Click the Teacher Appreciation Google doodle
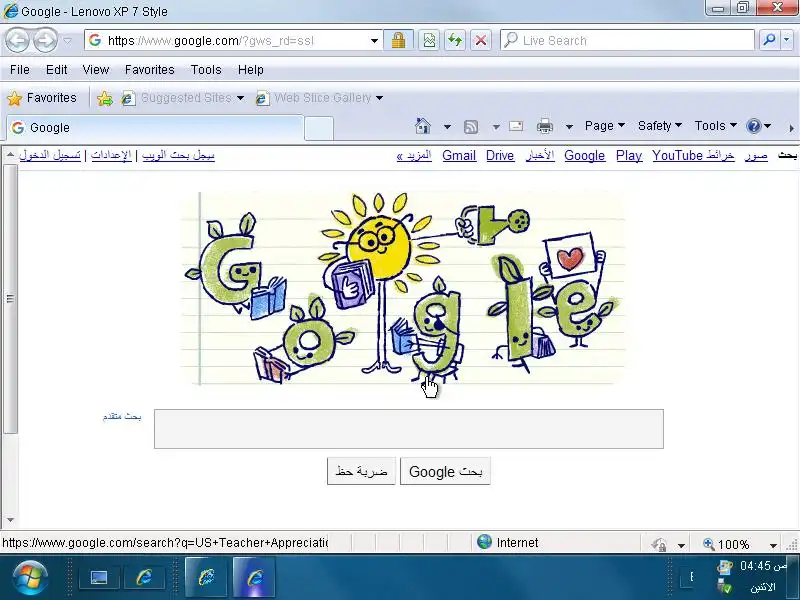This screenshot has height=600, width=800. click(x=404, y=288)
